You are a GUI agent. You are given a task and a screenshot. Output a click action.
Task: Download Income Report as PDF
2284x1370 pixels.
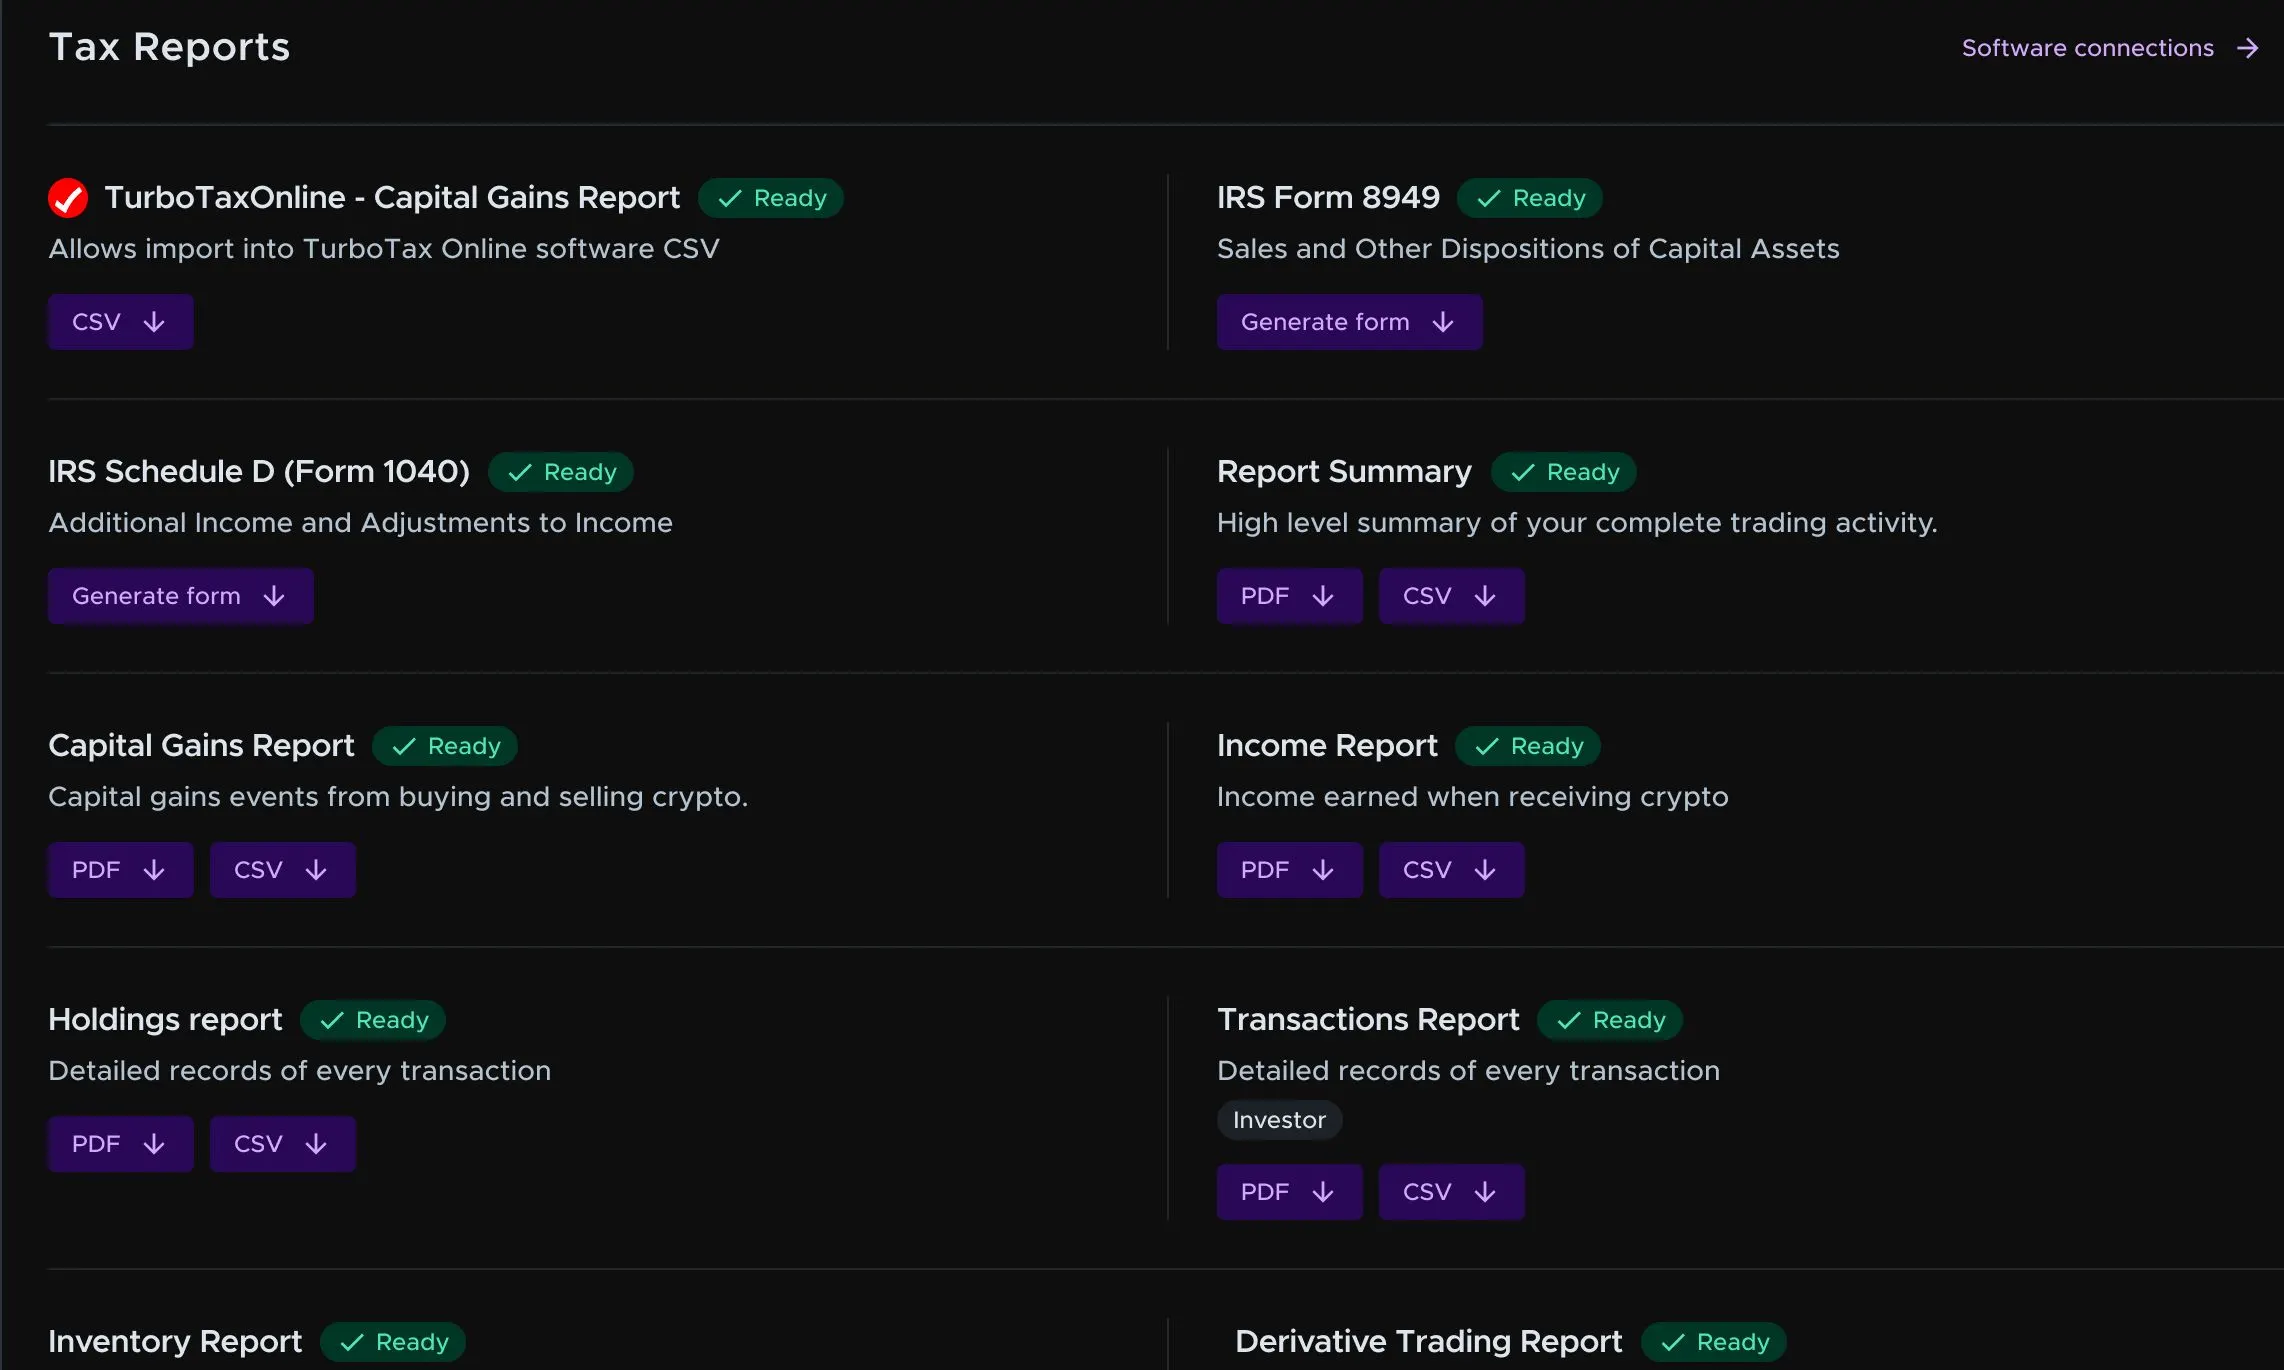click(x=1288, y=870)
